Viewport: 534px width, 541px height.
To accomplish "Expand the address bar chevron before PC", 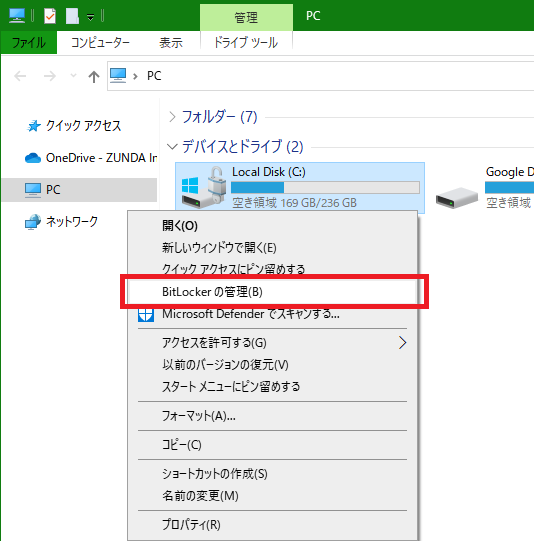I will (x=136, y=76).
